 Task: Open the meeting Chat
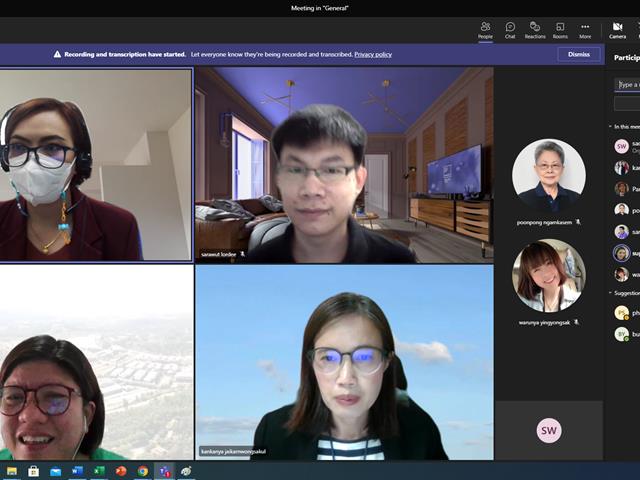click(x=510, y=30)
